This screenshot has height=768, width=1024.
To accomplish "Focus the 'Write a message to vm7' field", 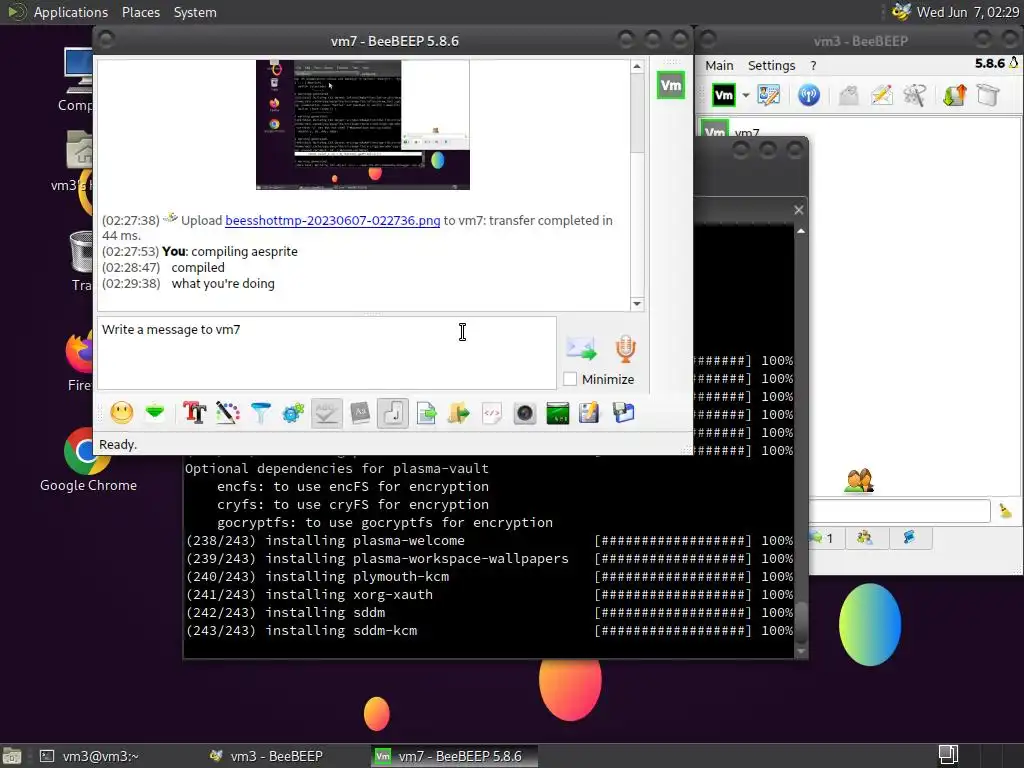I will (327, 353).
